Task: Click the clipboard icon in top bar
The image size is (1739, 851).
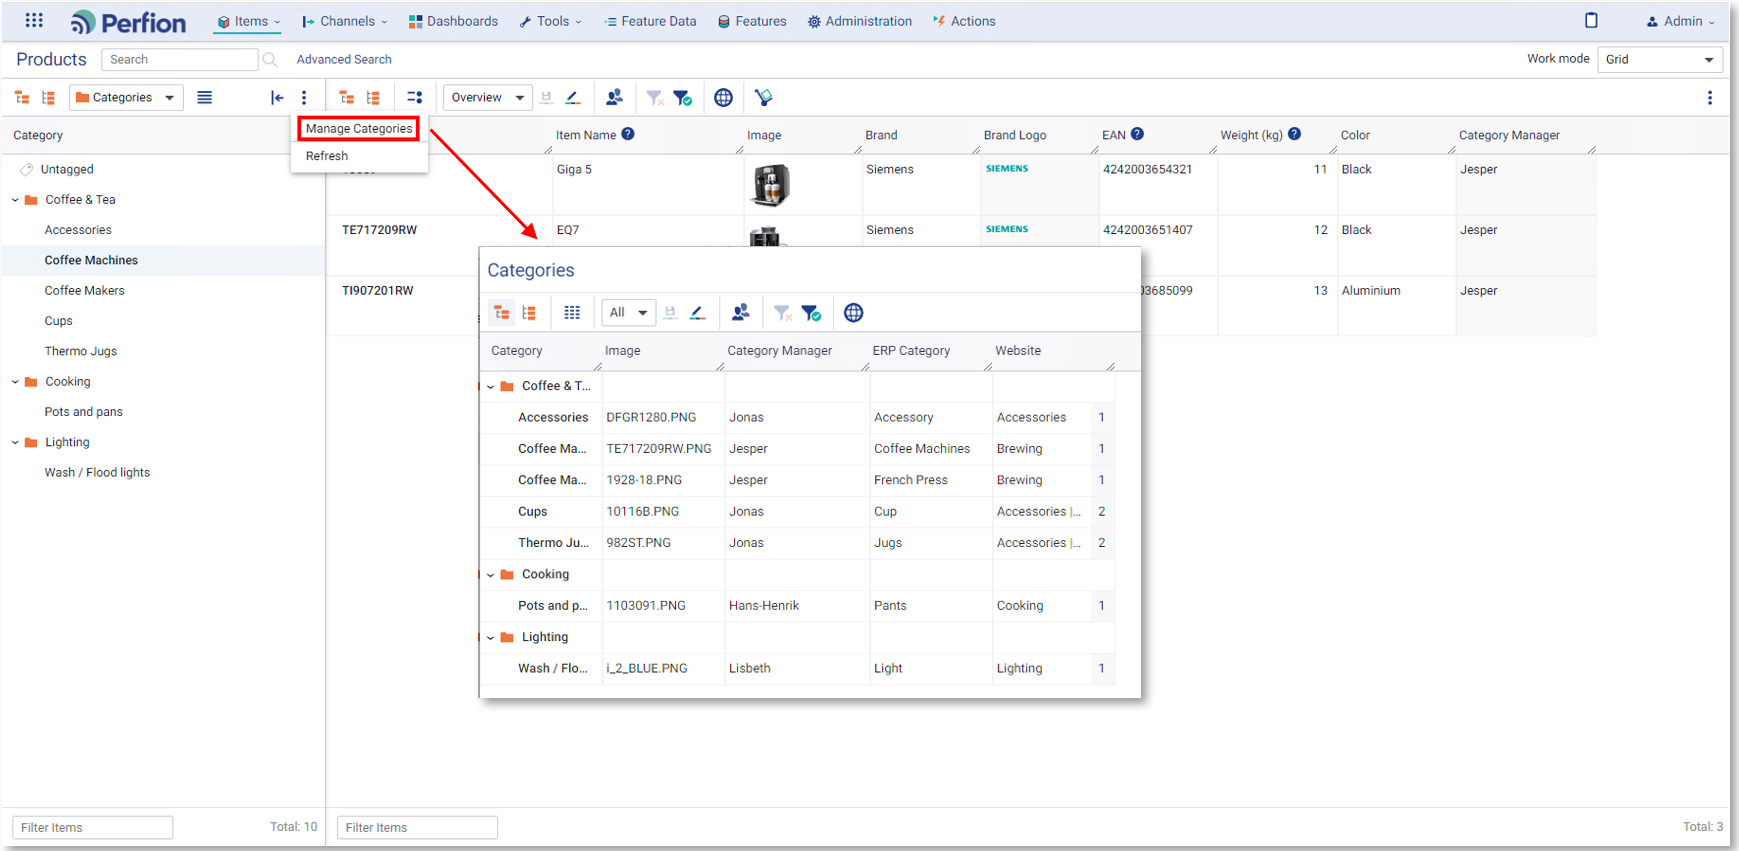Action: (x=1591, y=20)
